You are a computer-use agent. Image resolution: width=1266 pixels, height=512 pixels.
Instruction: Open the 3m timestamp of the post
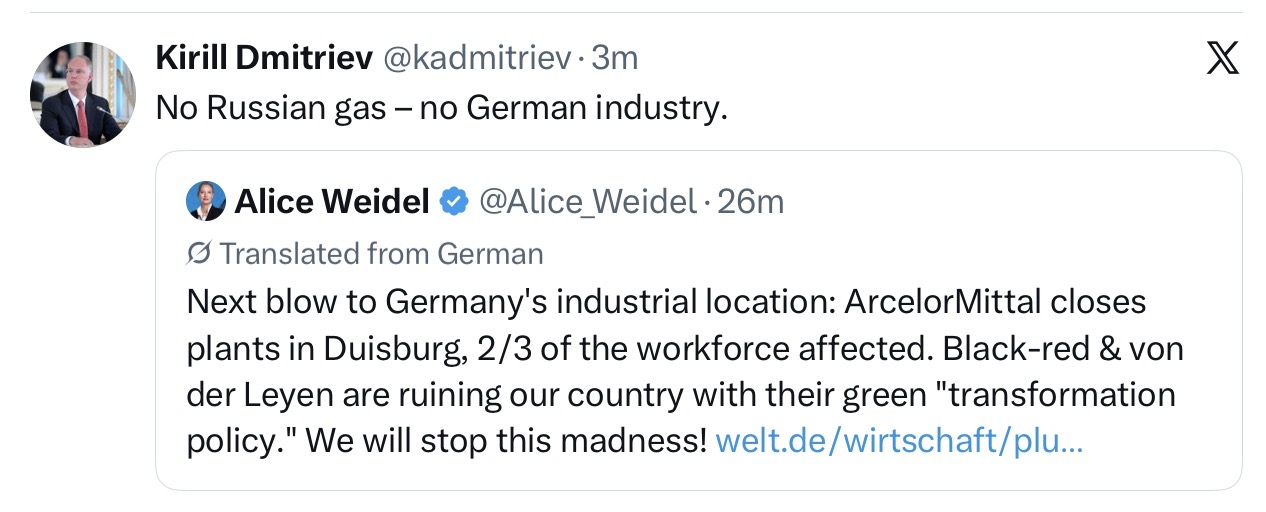point(615,59)
